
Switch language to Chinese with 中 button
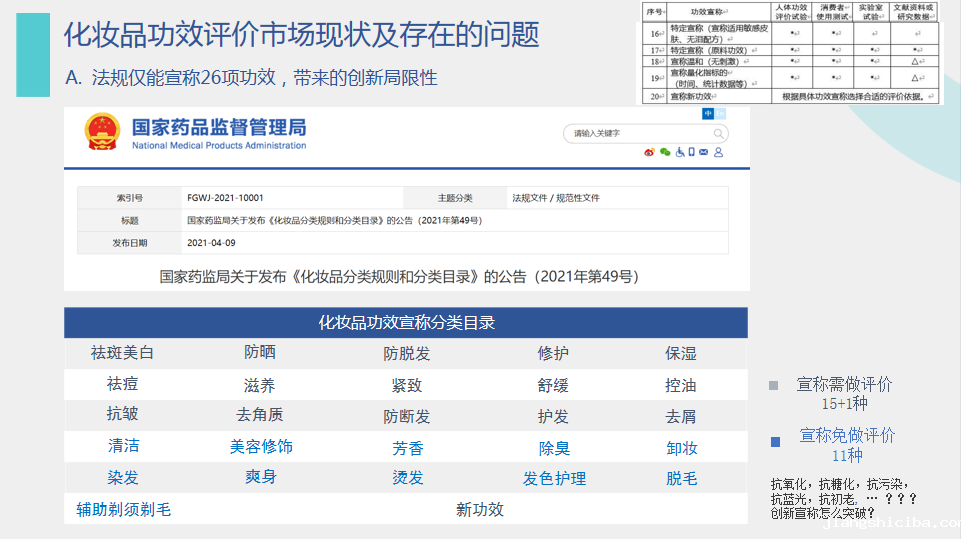708,113
